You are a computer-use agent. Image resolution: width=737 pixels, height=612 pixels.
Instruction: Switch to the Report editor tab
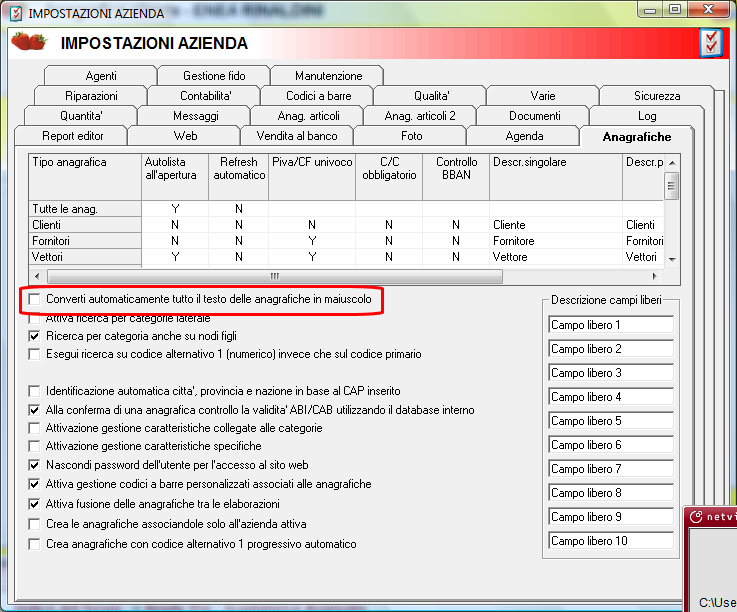coord(72,136)
